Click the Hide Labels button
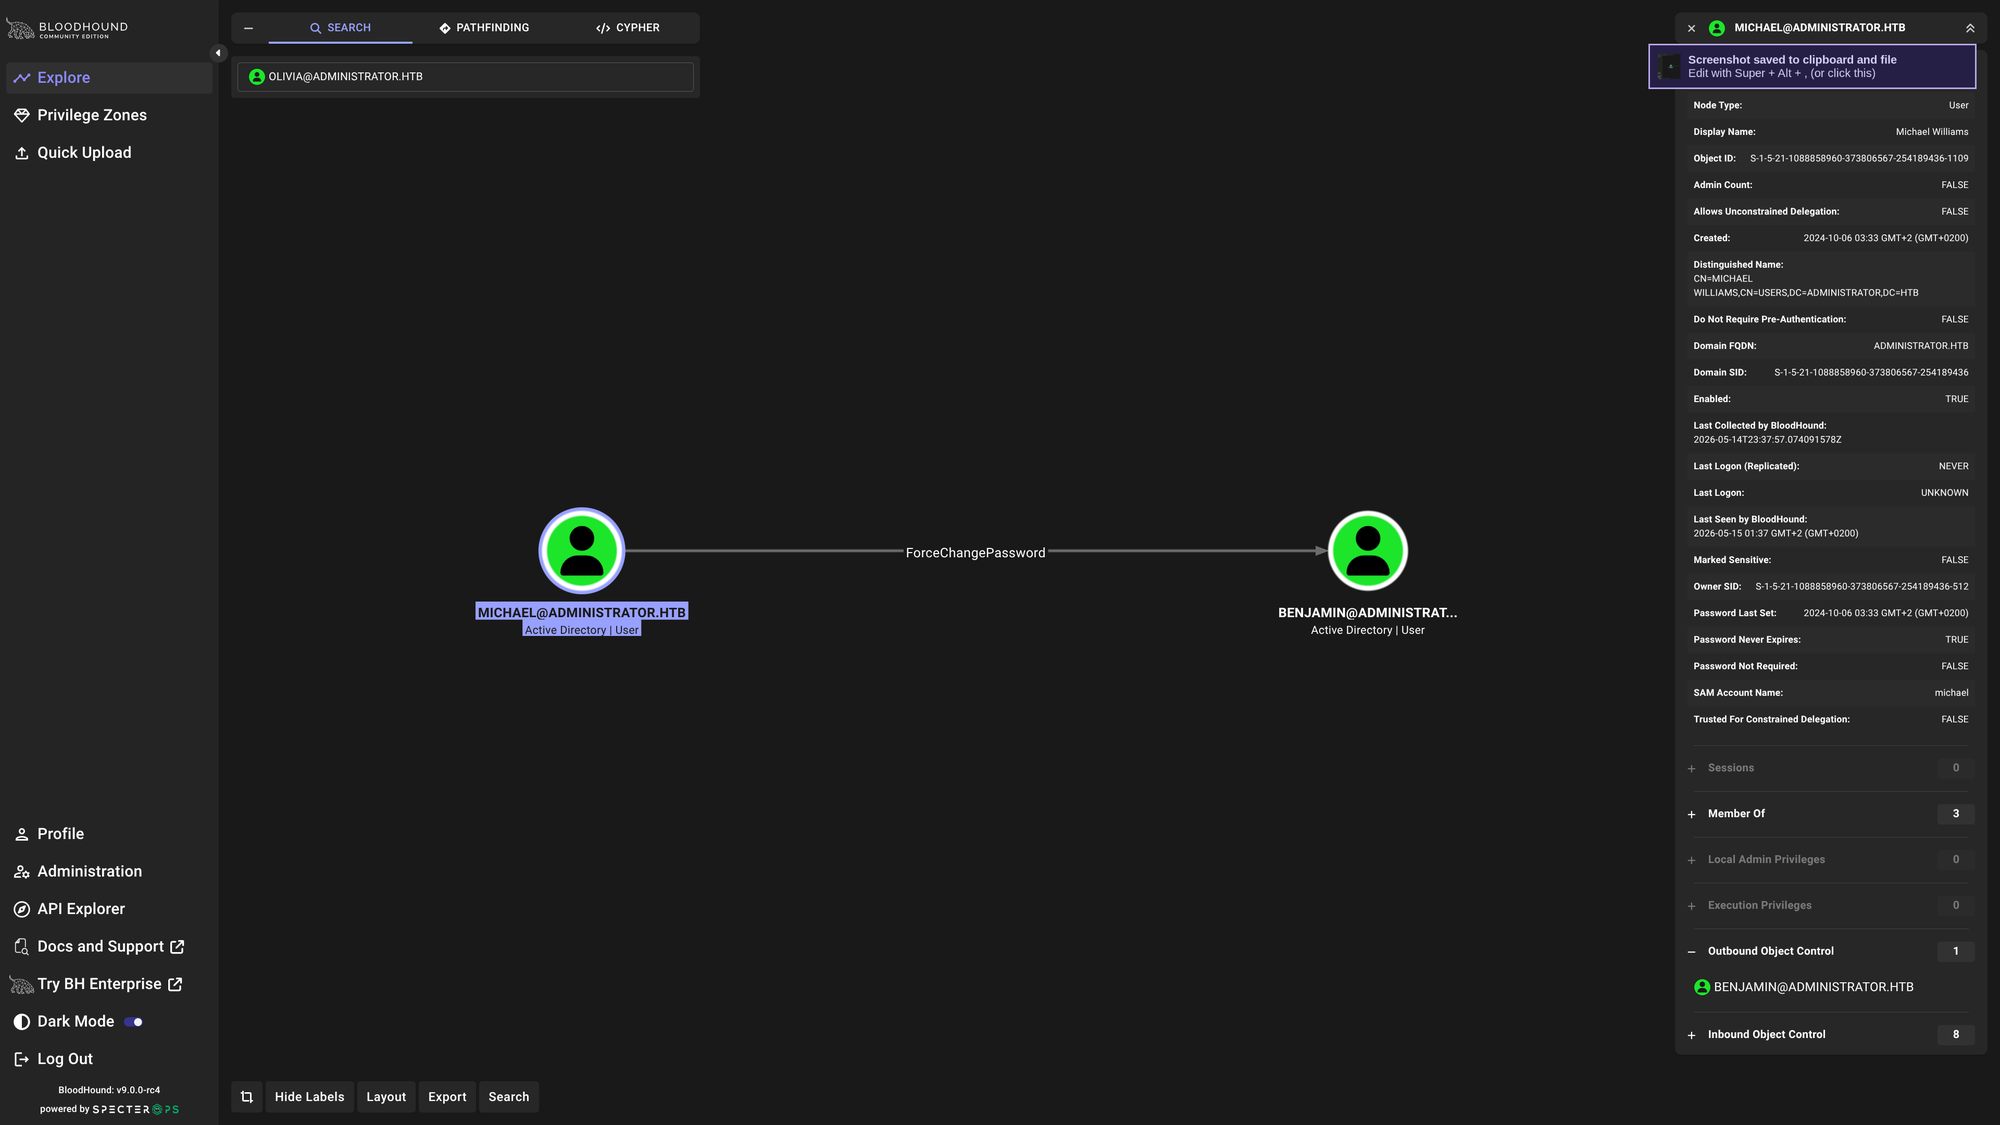2000x1125 pixels. click(309, 1097)
